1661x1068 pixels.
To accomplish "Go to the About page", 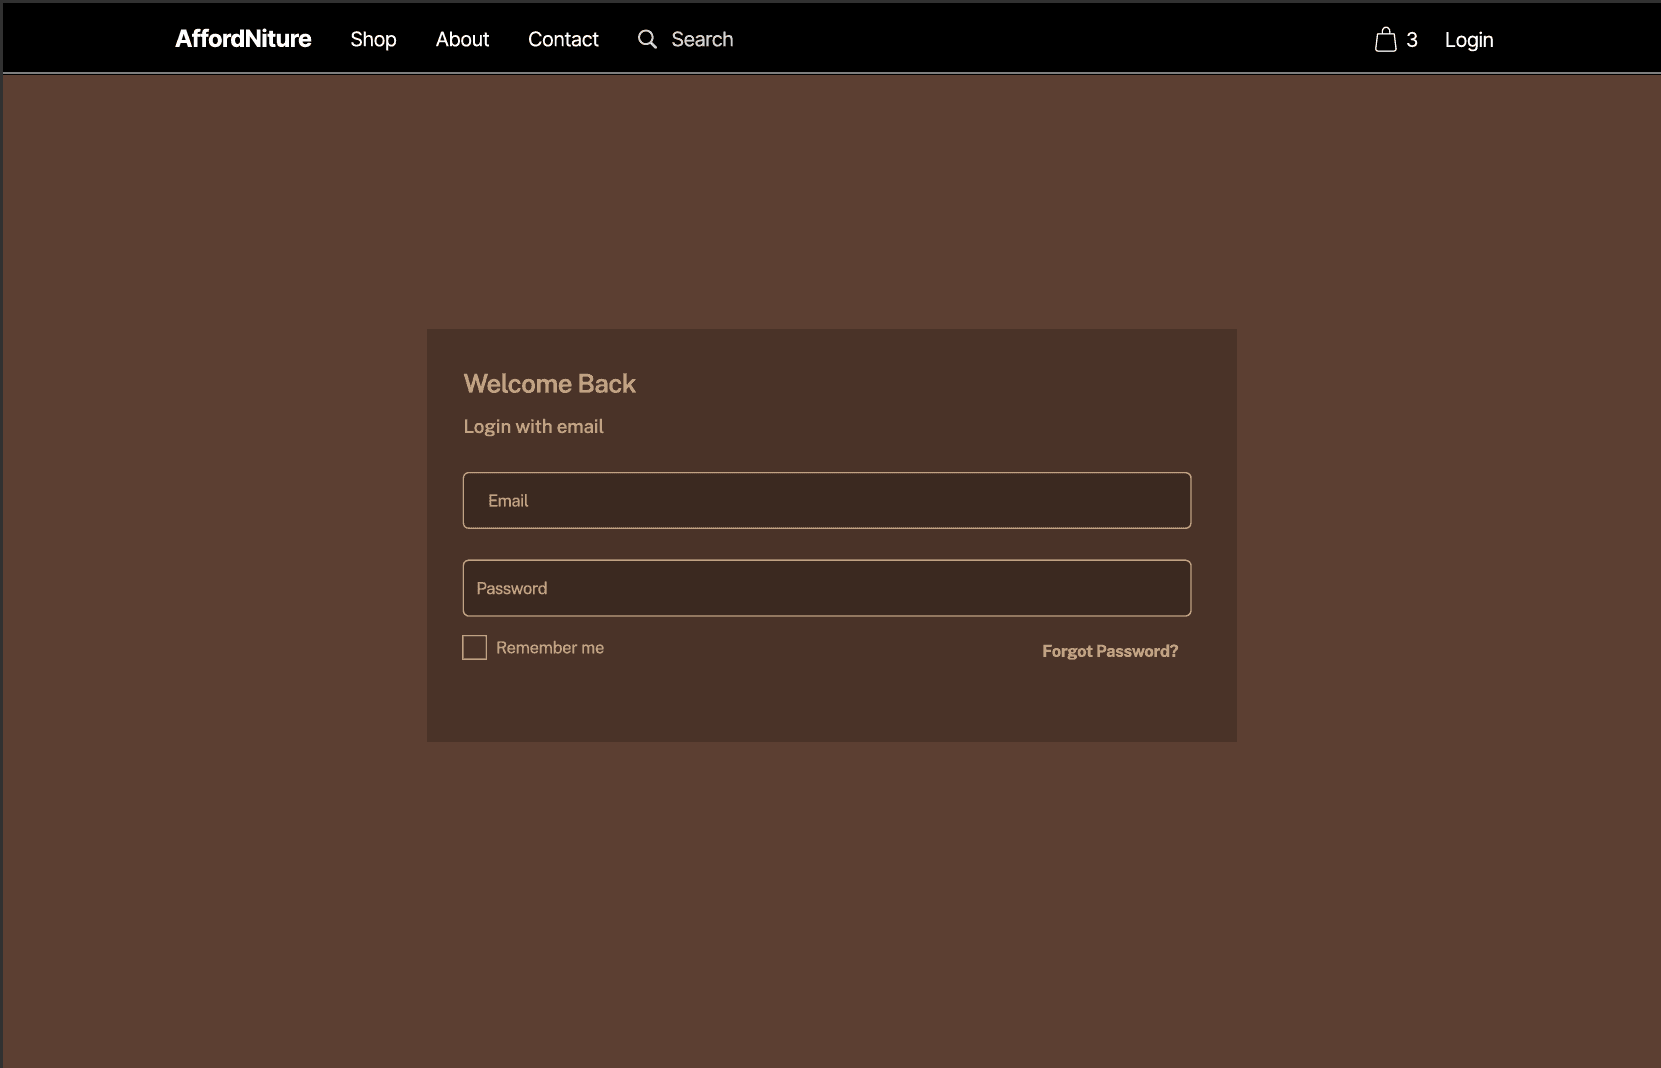I will [462, 39].
